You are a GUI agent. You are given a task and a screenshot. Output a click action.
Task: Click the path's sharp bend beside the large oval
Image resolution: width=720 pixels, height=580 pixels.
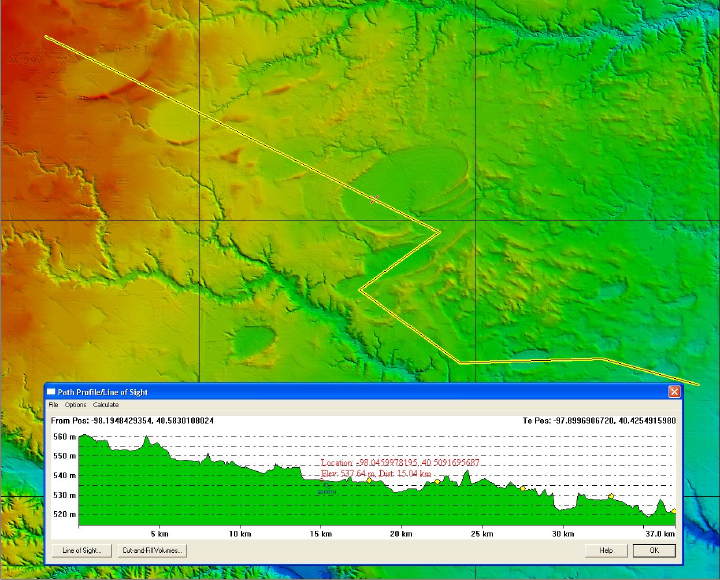(x=440, y=233)
